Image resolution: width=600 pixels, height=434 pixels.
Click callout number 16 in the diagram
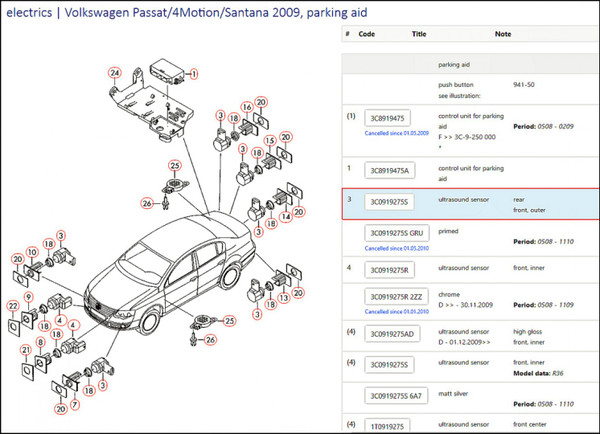[247, 106]
